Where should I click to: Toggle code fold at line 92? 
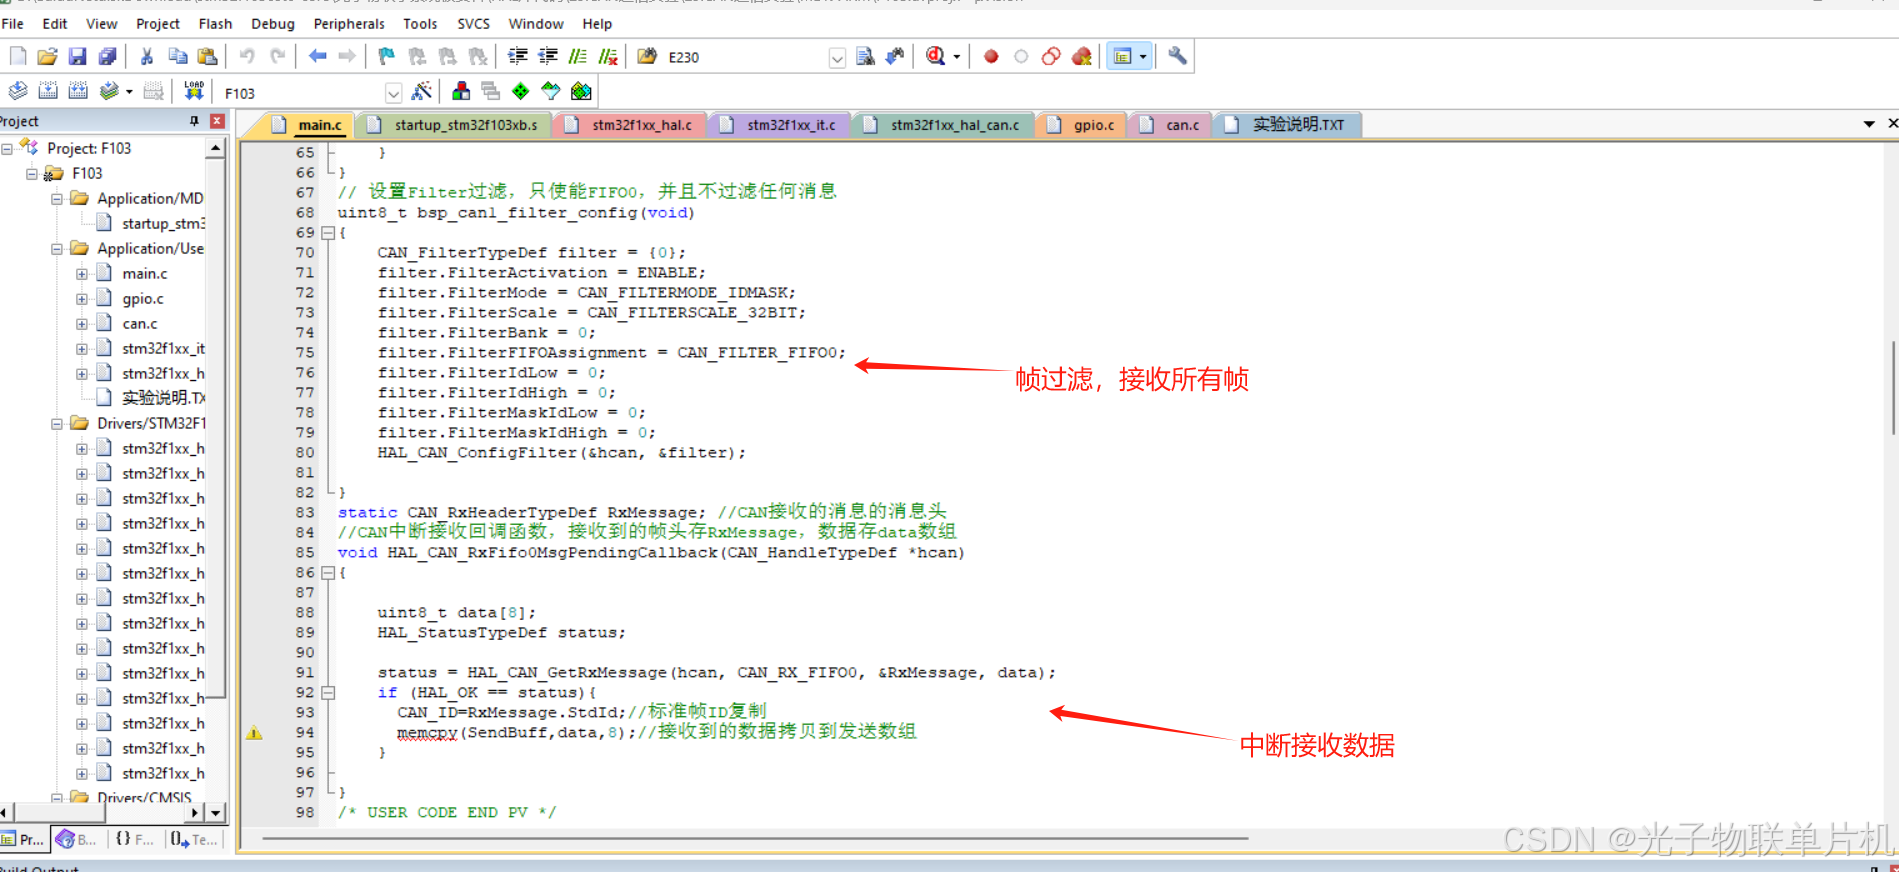pos(327,692)
